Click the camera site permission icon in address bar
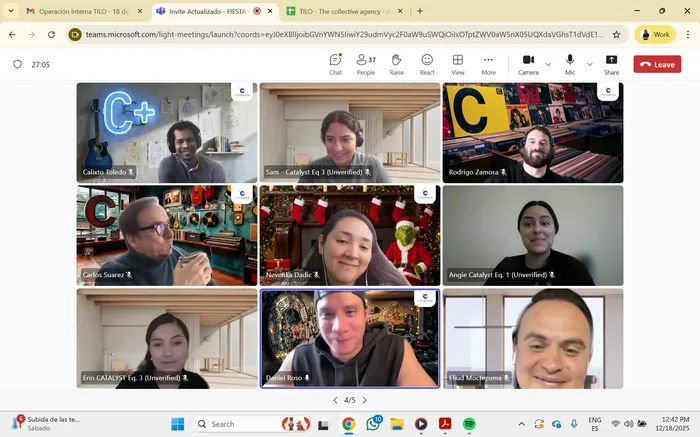 75,34
